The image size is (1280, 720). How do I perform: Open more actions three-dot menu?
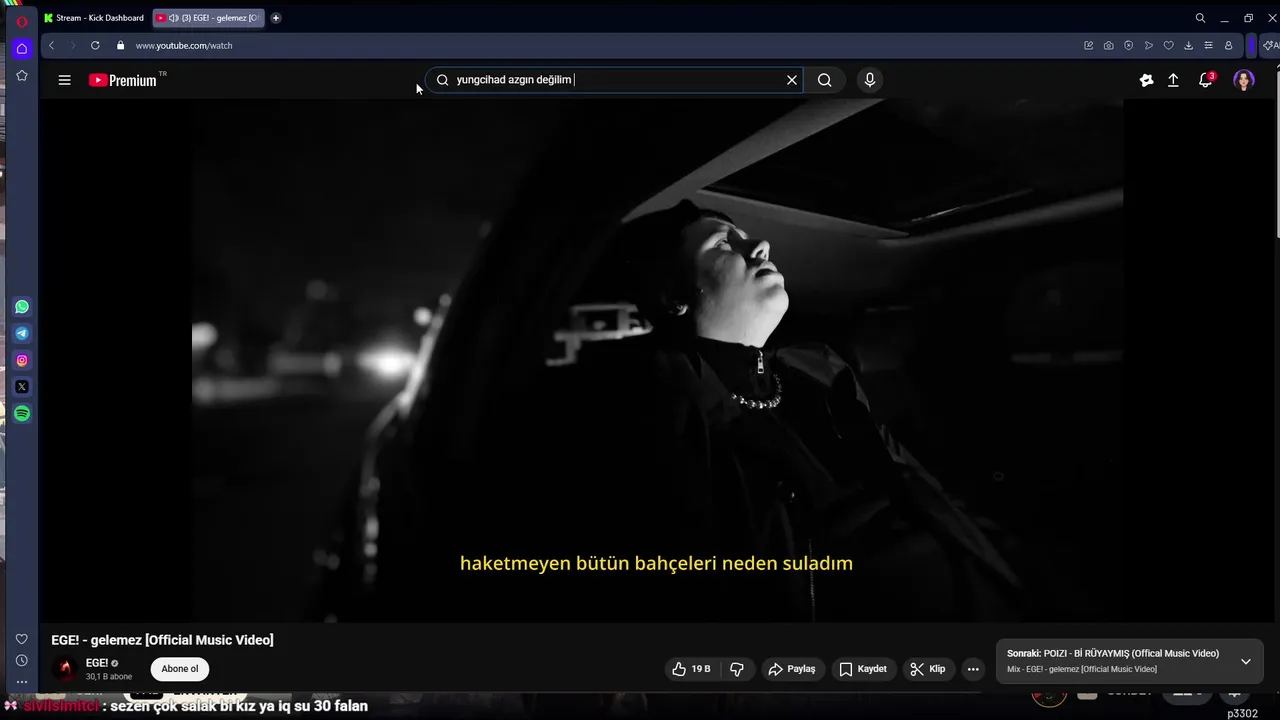(x=973, y=669)
